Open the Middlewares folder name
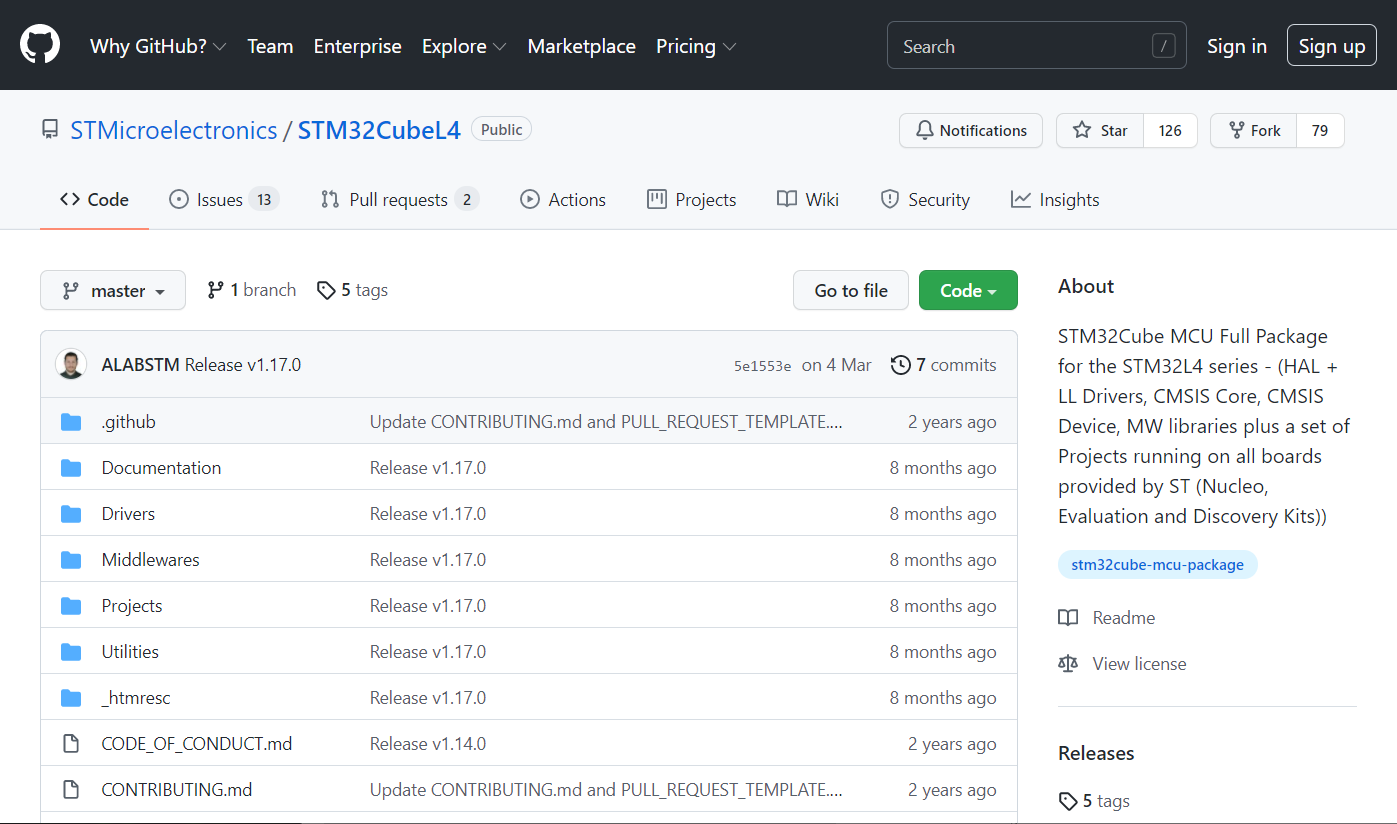The image size is (1397, 824). pyautogui.click(x=151, y=560)
